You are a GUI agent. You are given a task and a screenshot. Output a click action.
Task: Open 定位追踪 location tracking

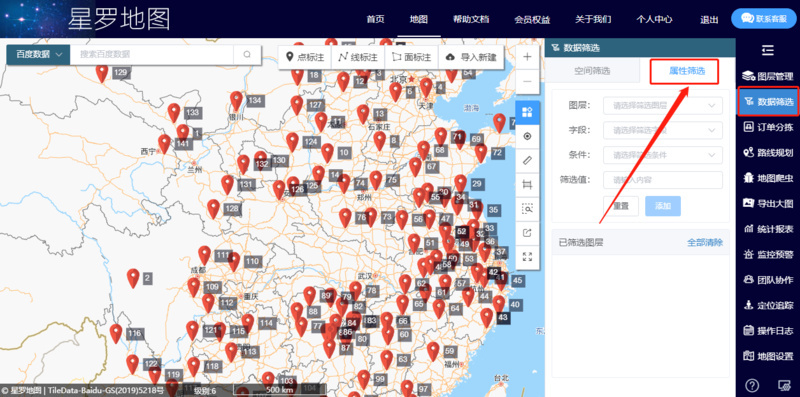[768, 306]
